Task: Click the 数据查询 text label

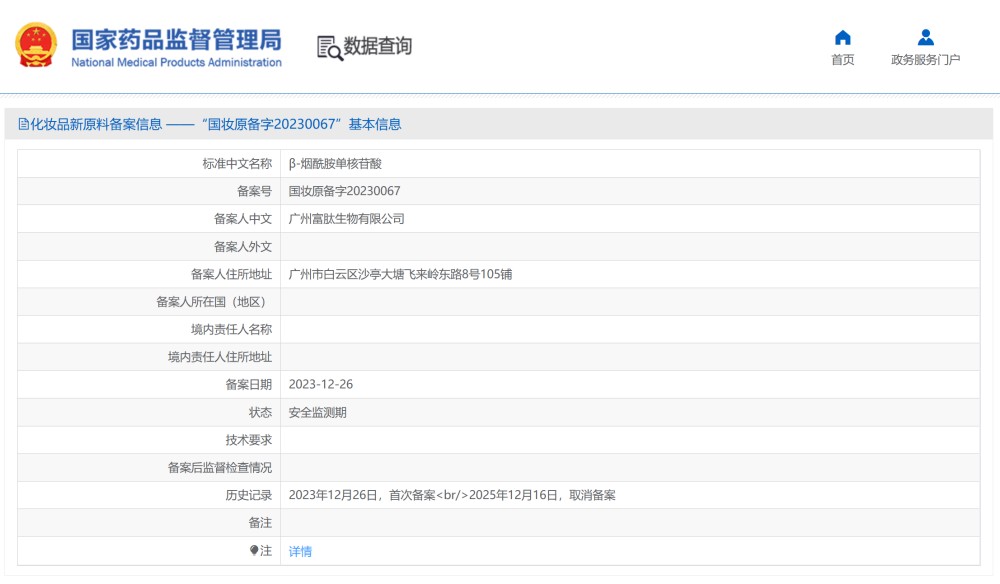Action: [x=380, y=45]
